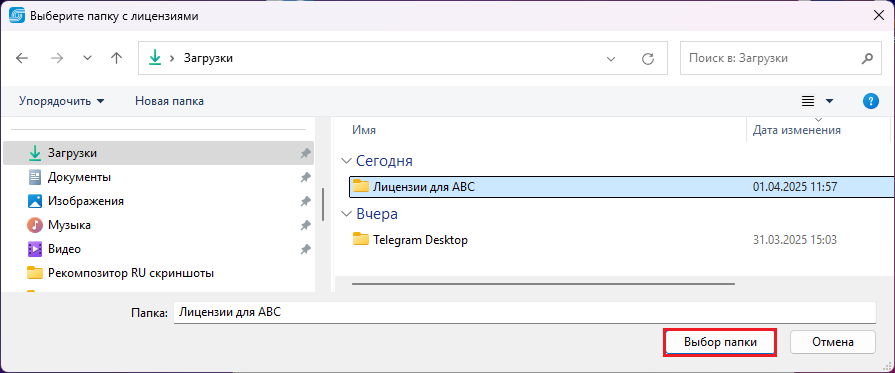The image size is (895, 373).
Task: Create a Новая папка
Action: [x=170, y=101]
